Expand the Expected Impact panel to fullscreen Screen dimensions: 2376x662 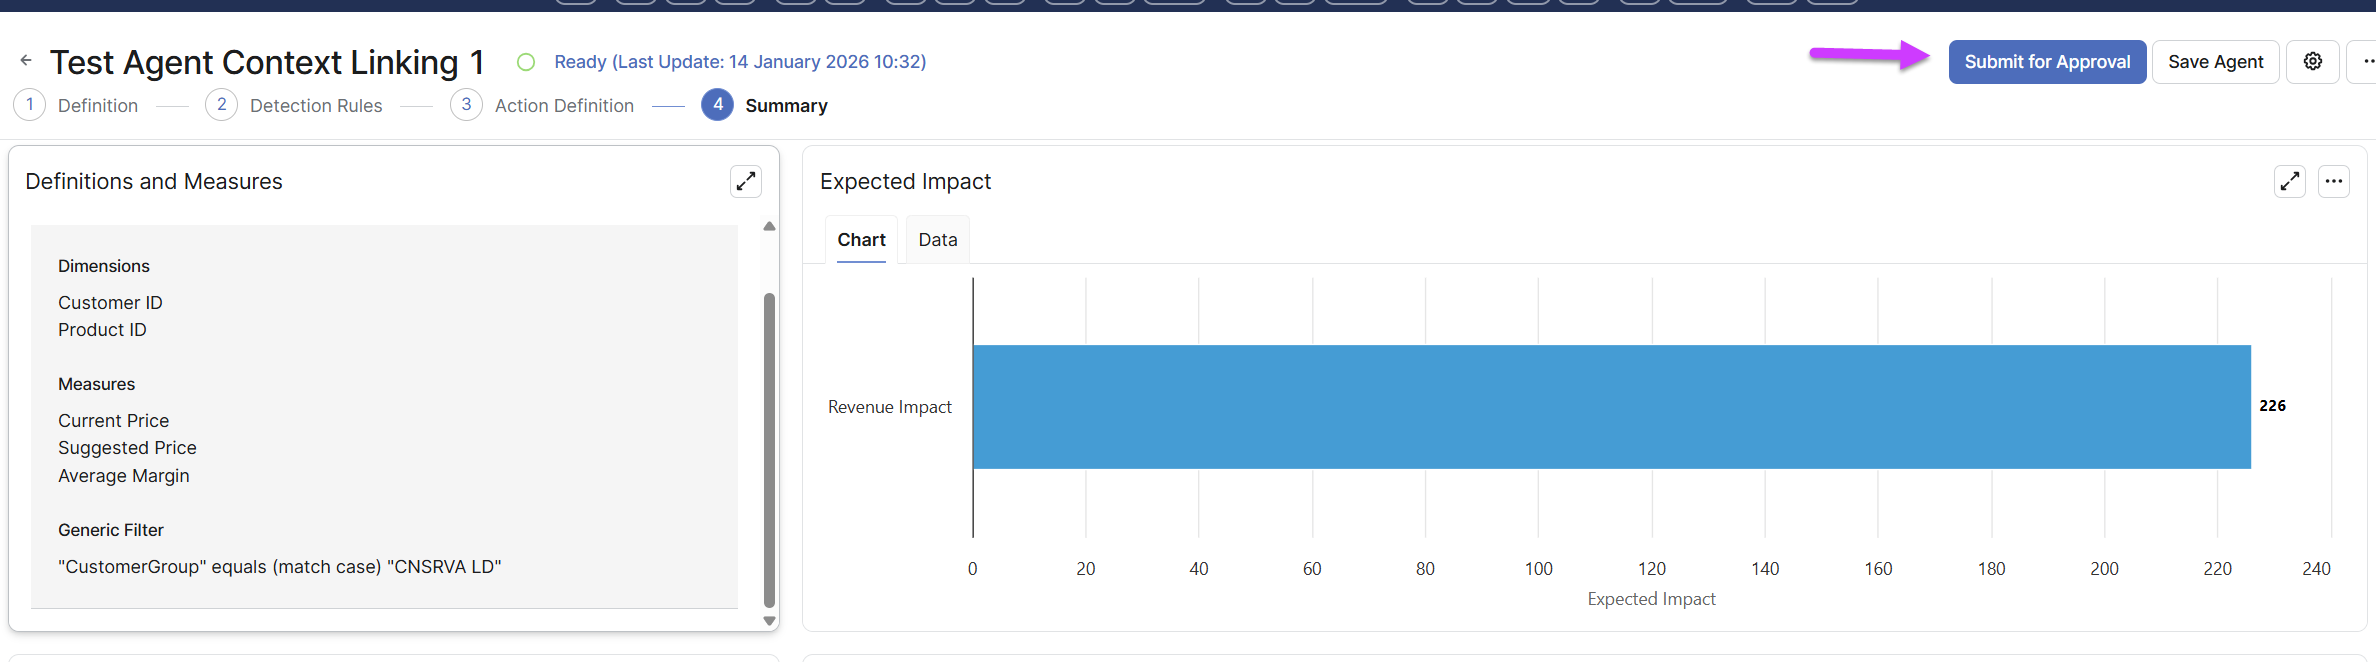click(2290, 181)
